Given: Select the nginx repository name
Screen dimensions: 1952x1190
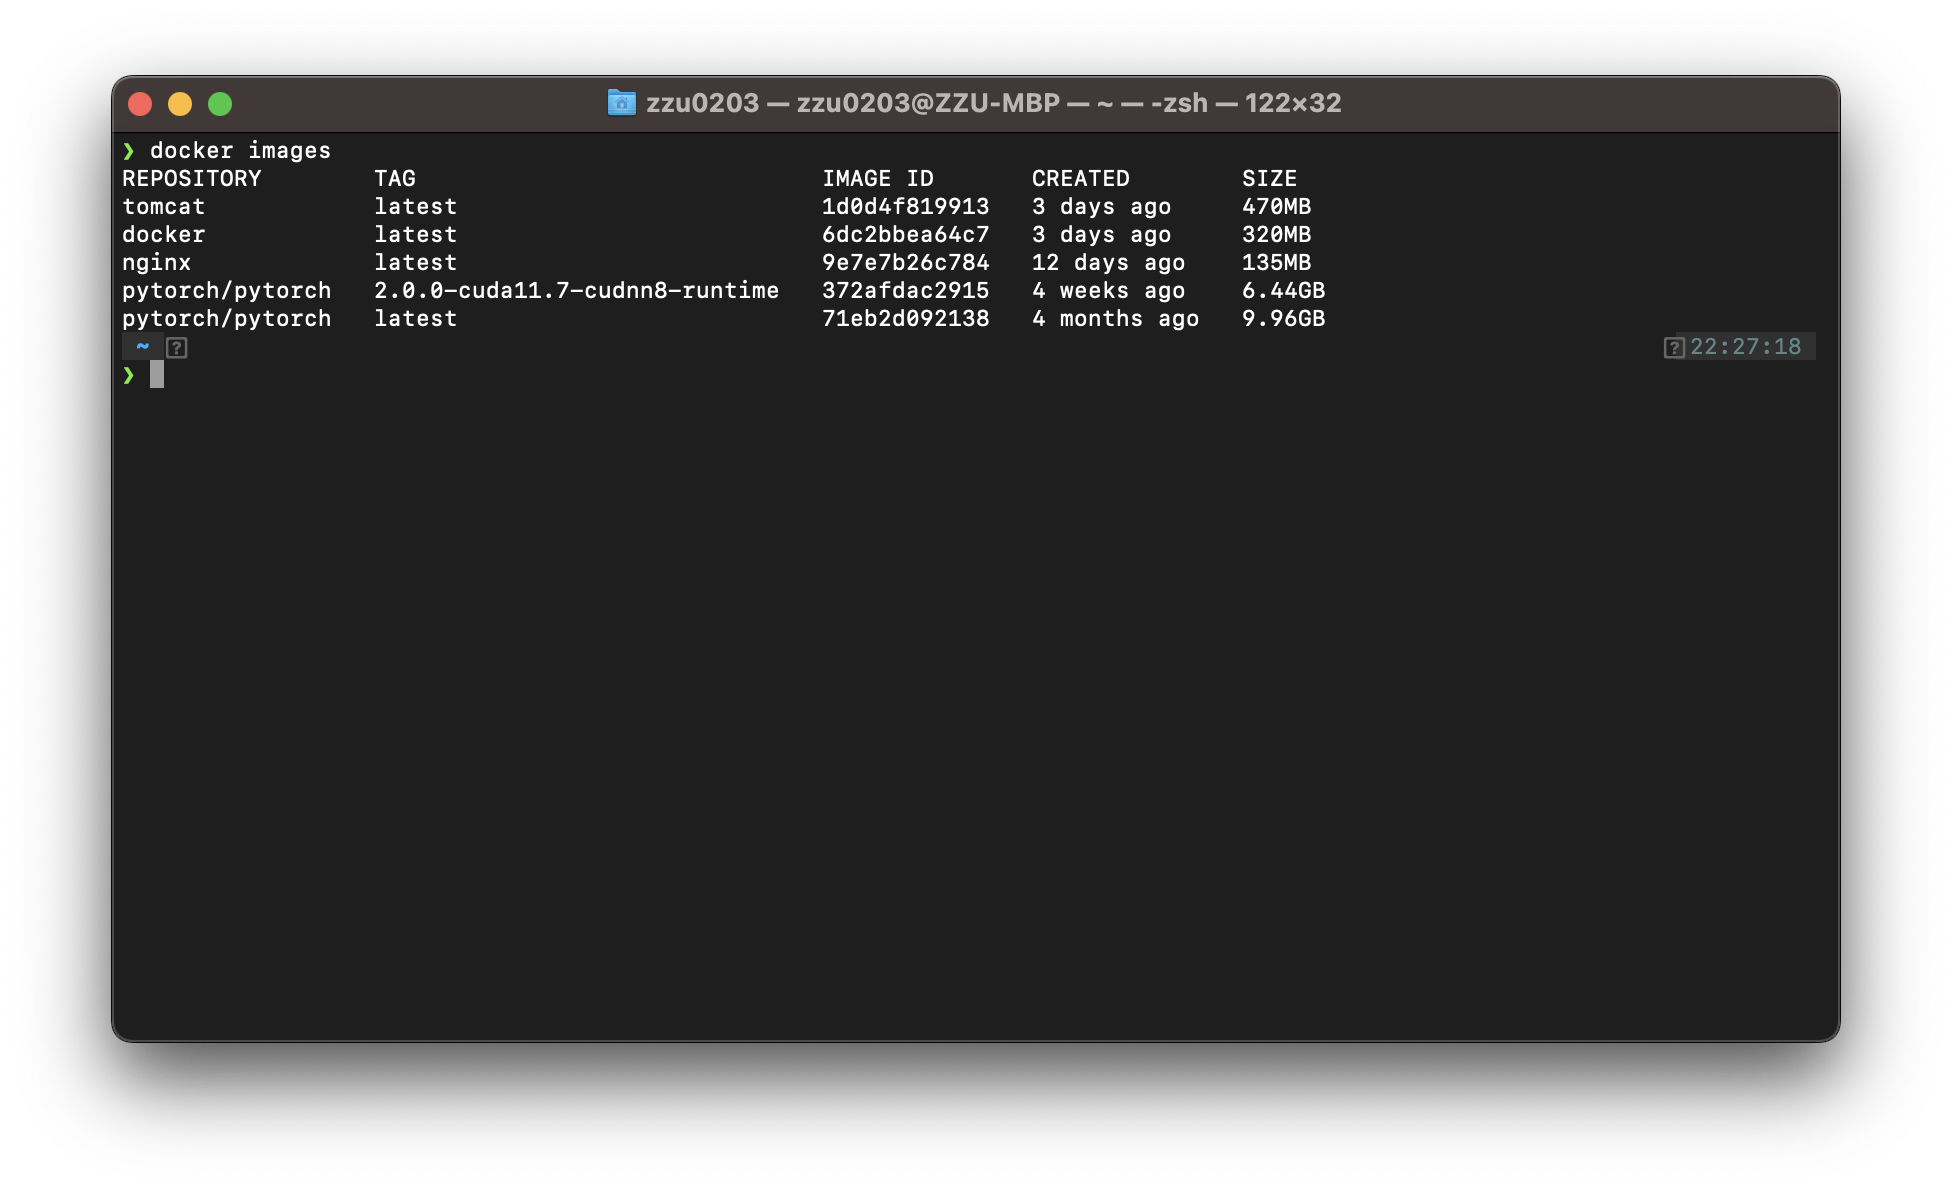Looking at the screenshot, I should point(156,263).
